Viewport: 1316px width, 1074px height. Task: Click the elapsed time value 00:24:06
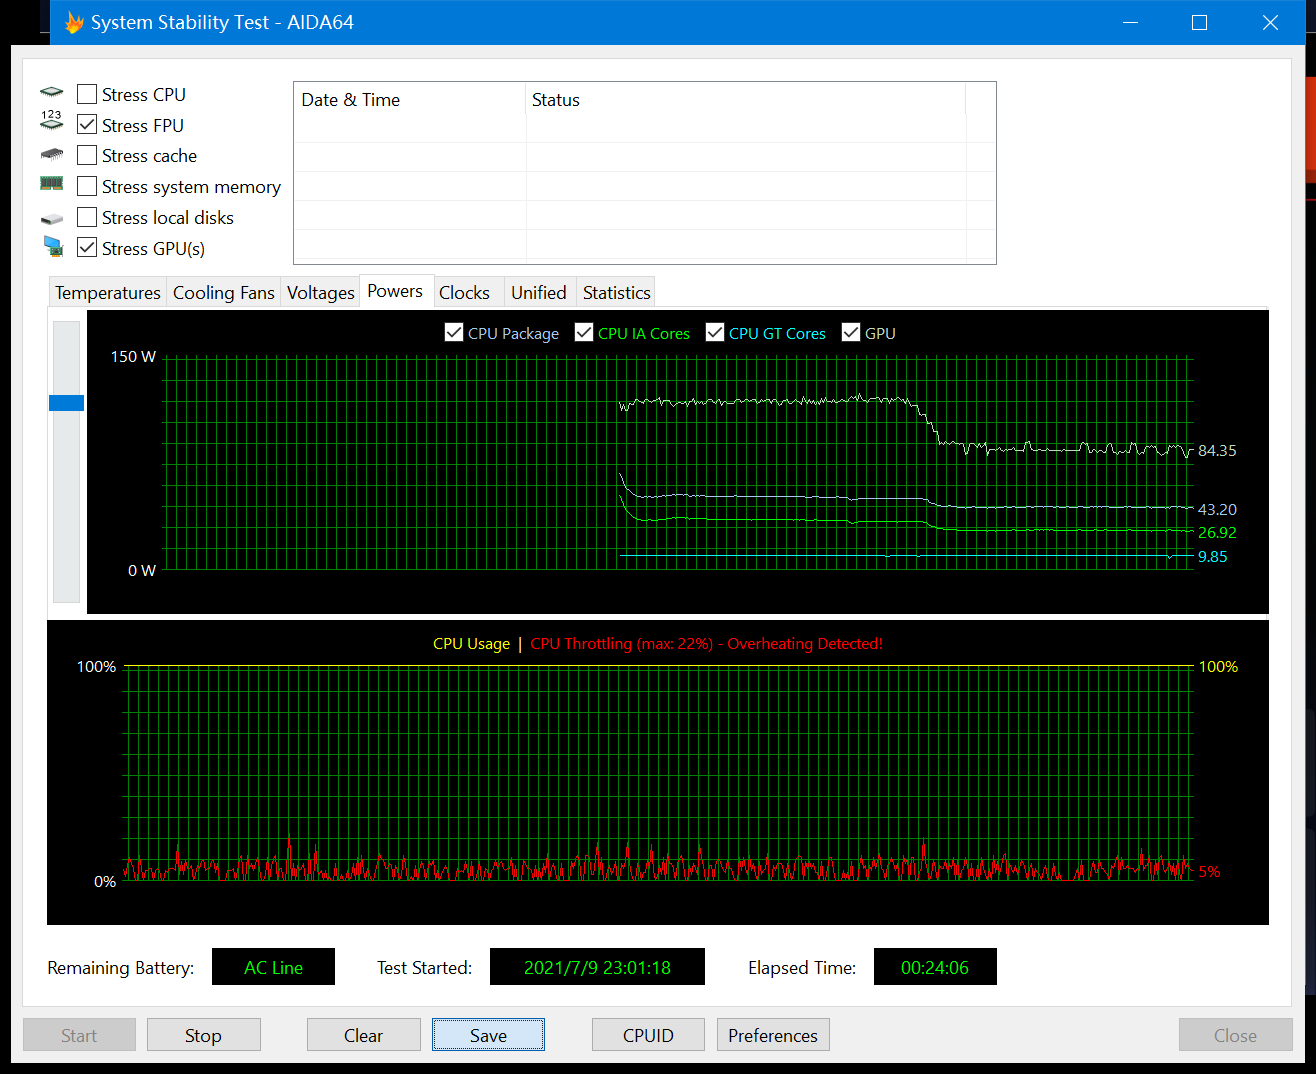point(935,967)
